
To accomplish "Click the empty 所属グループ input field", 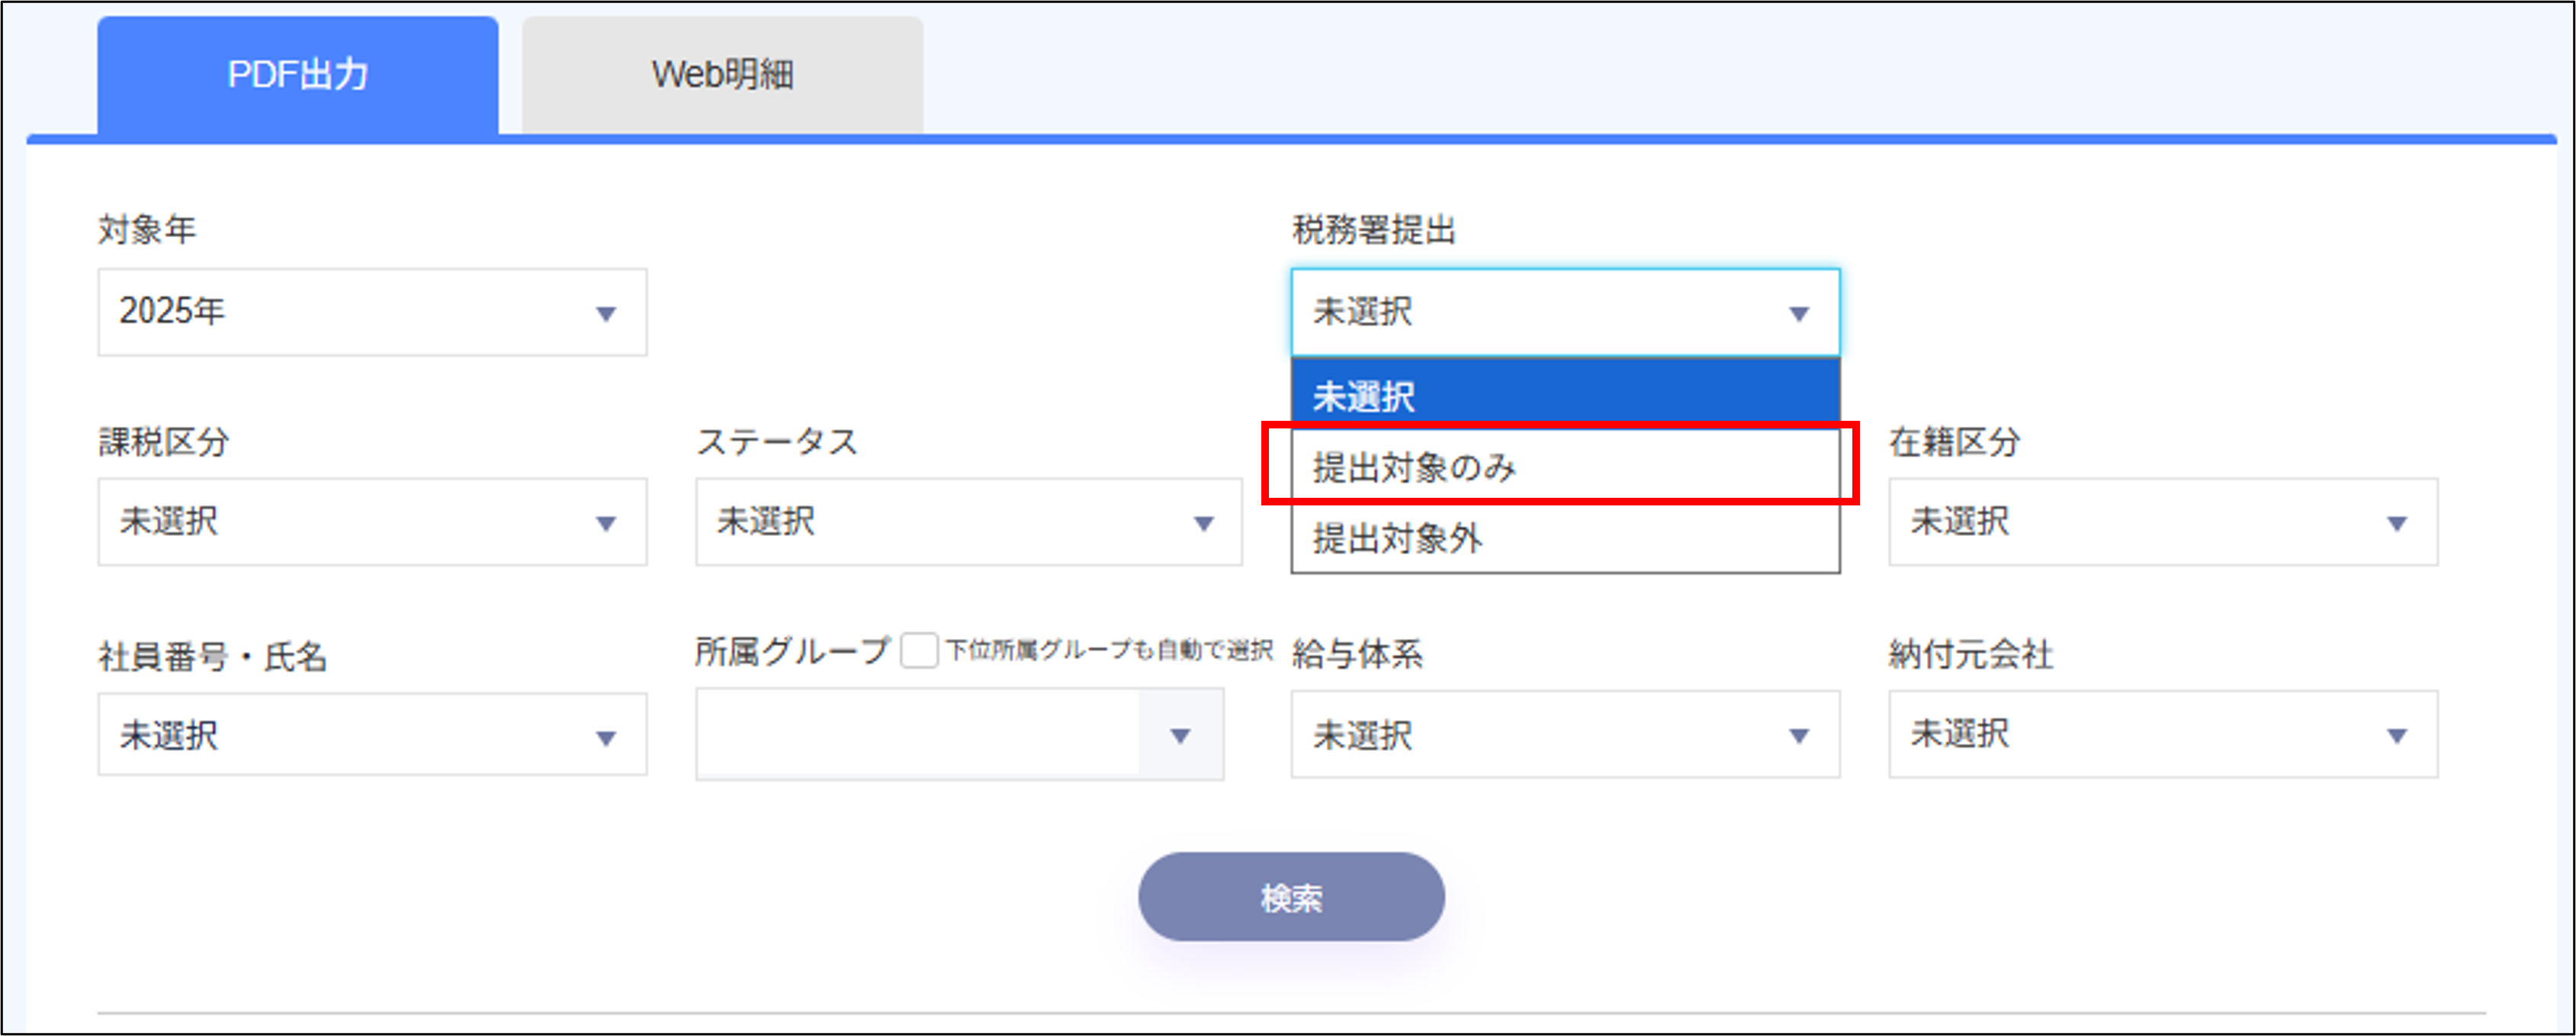I will tap(920, 736).
